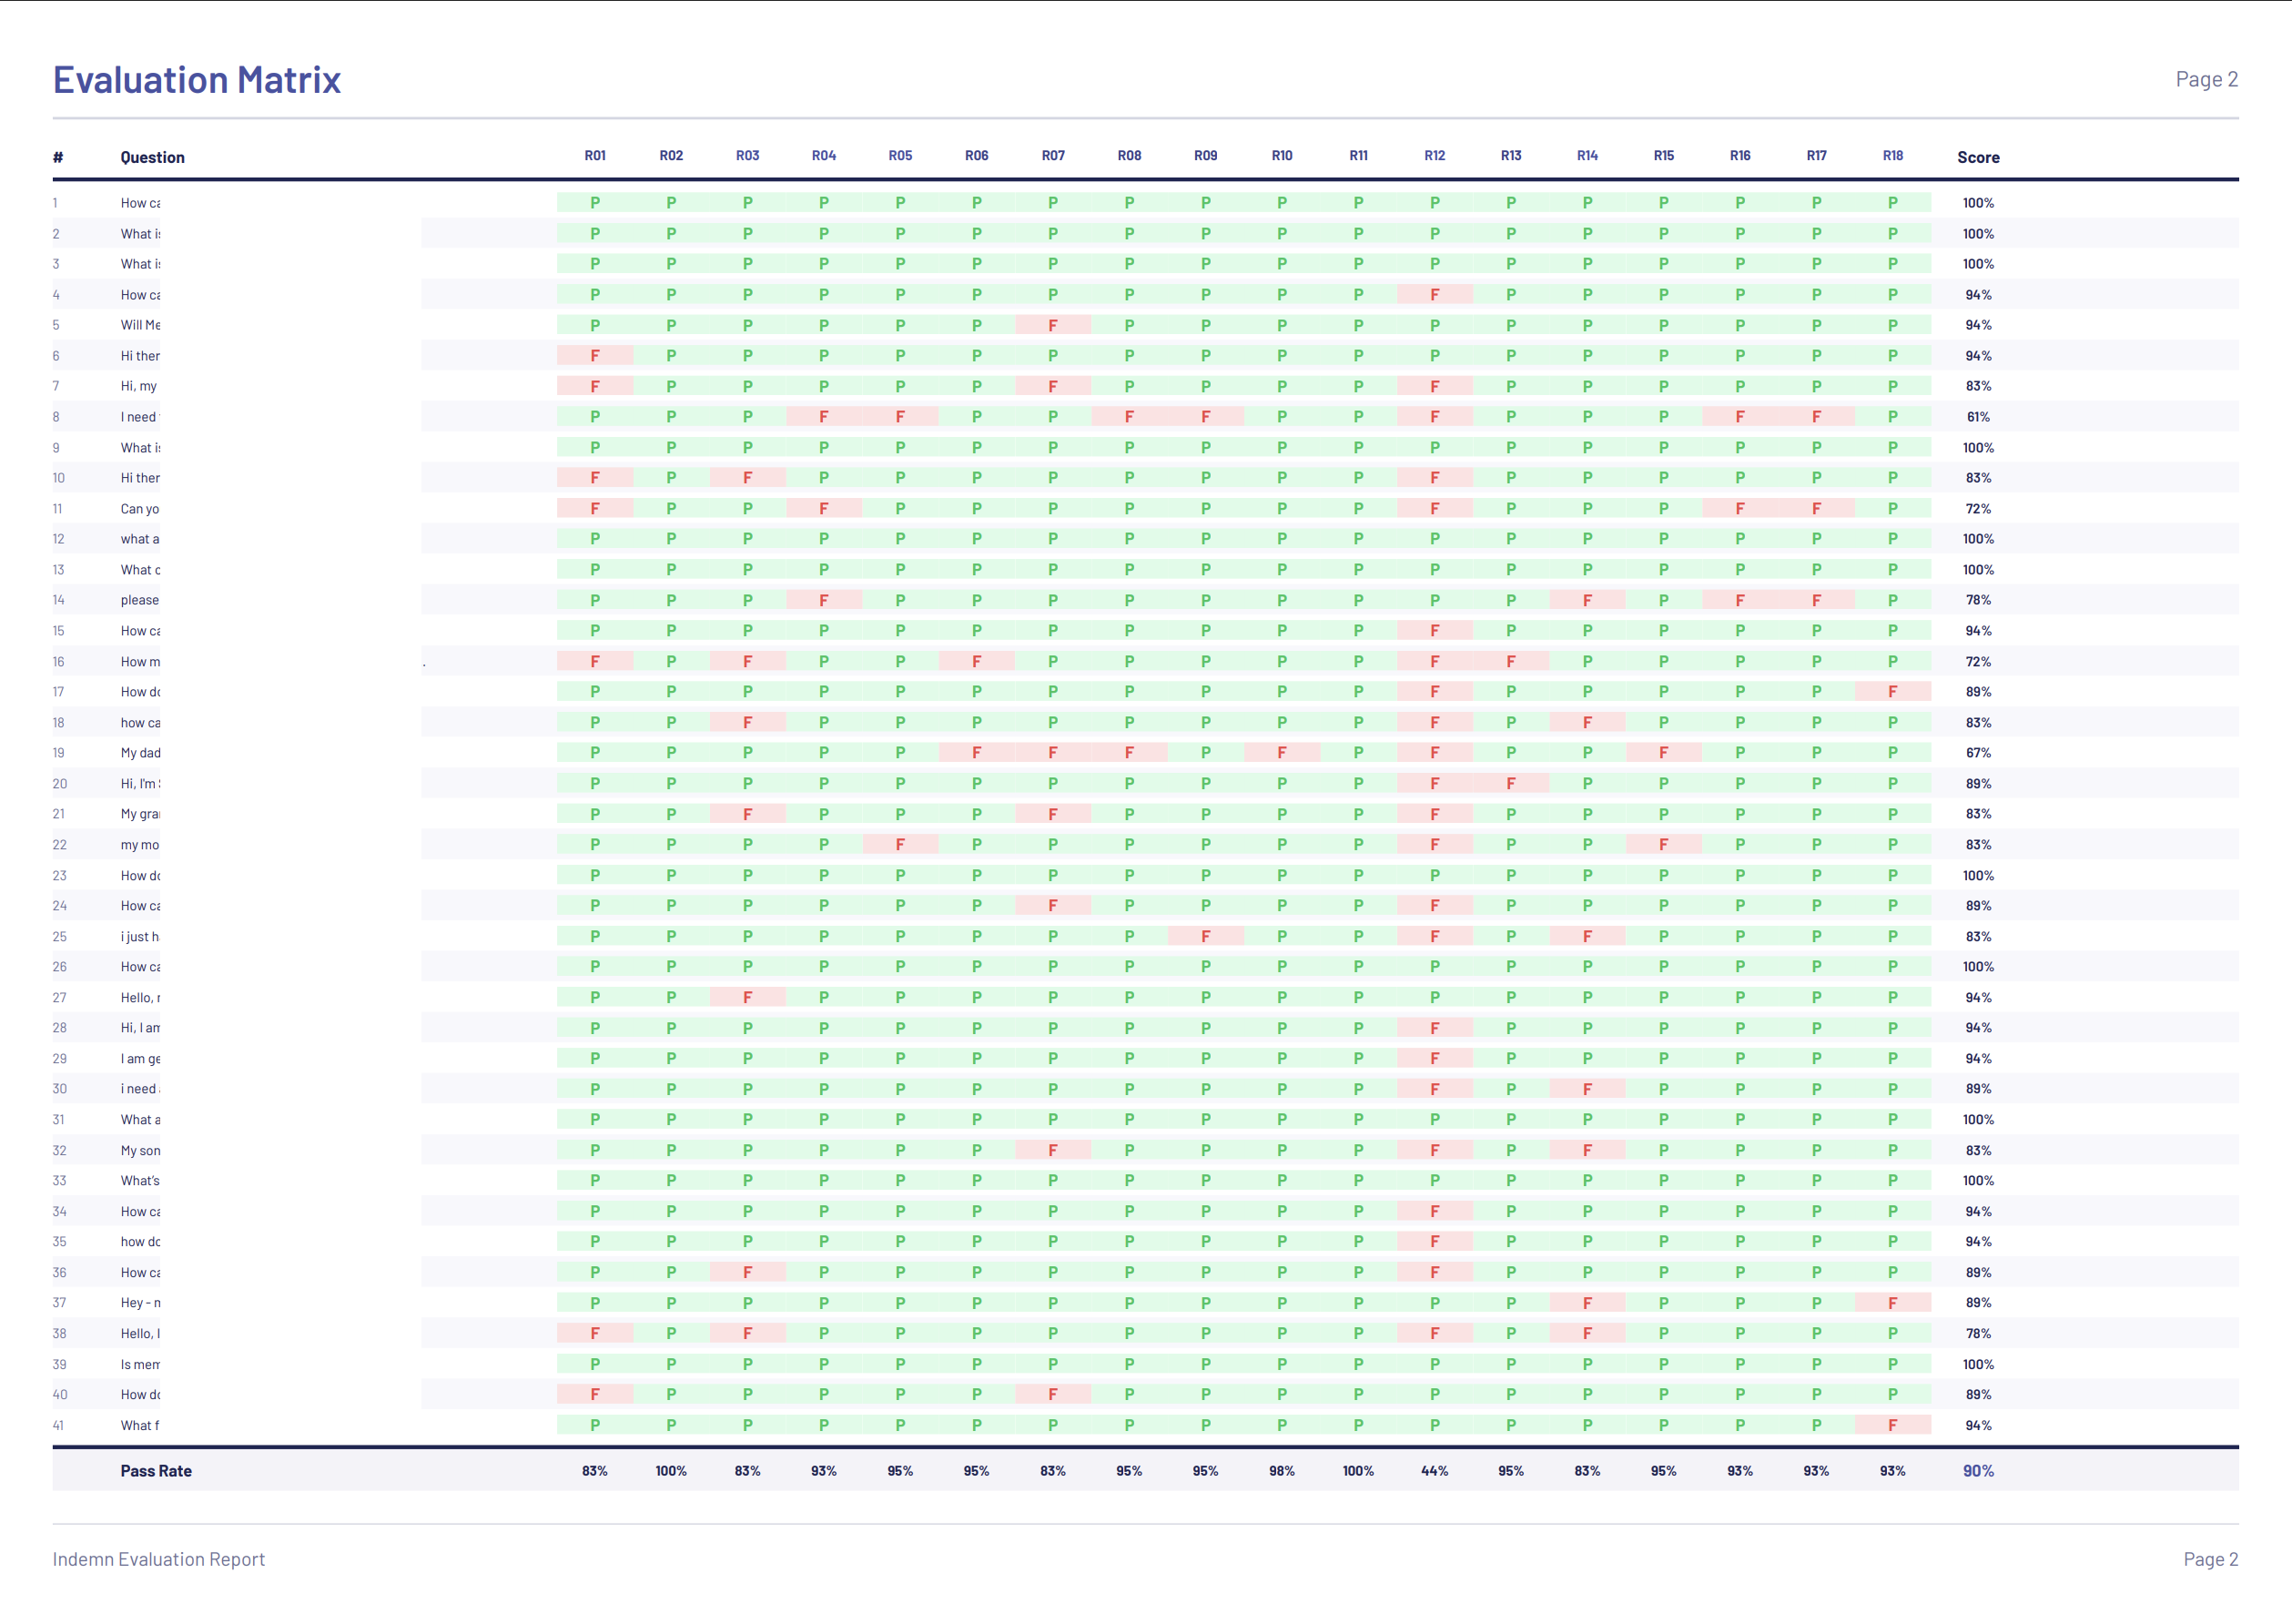Click the Page 2 label at top right
Screen dimensions: 2292x1624
click(x=2207, y=79)
